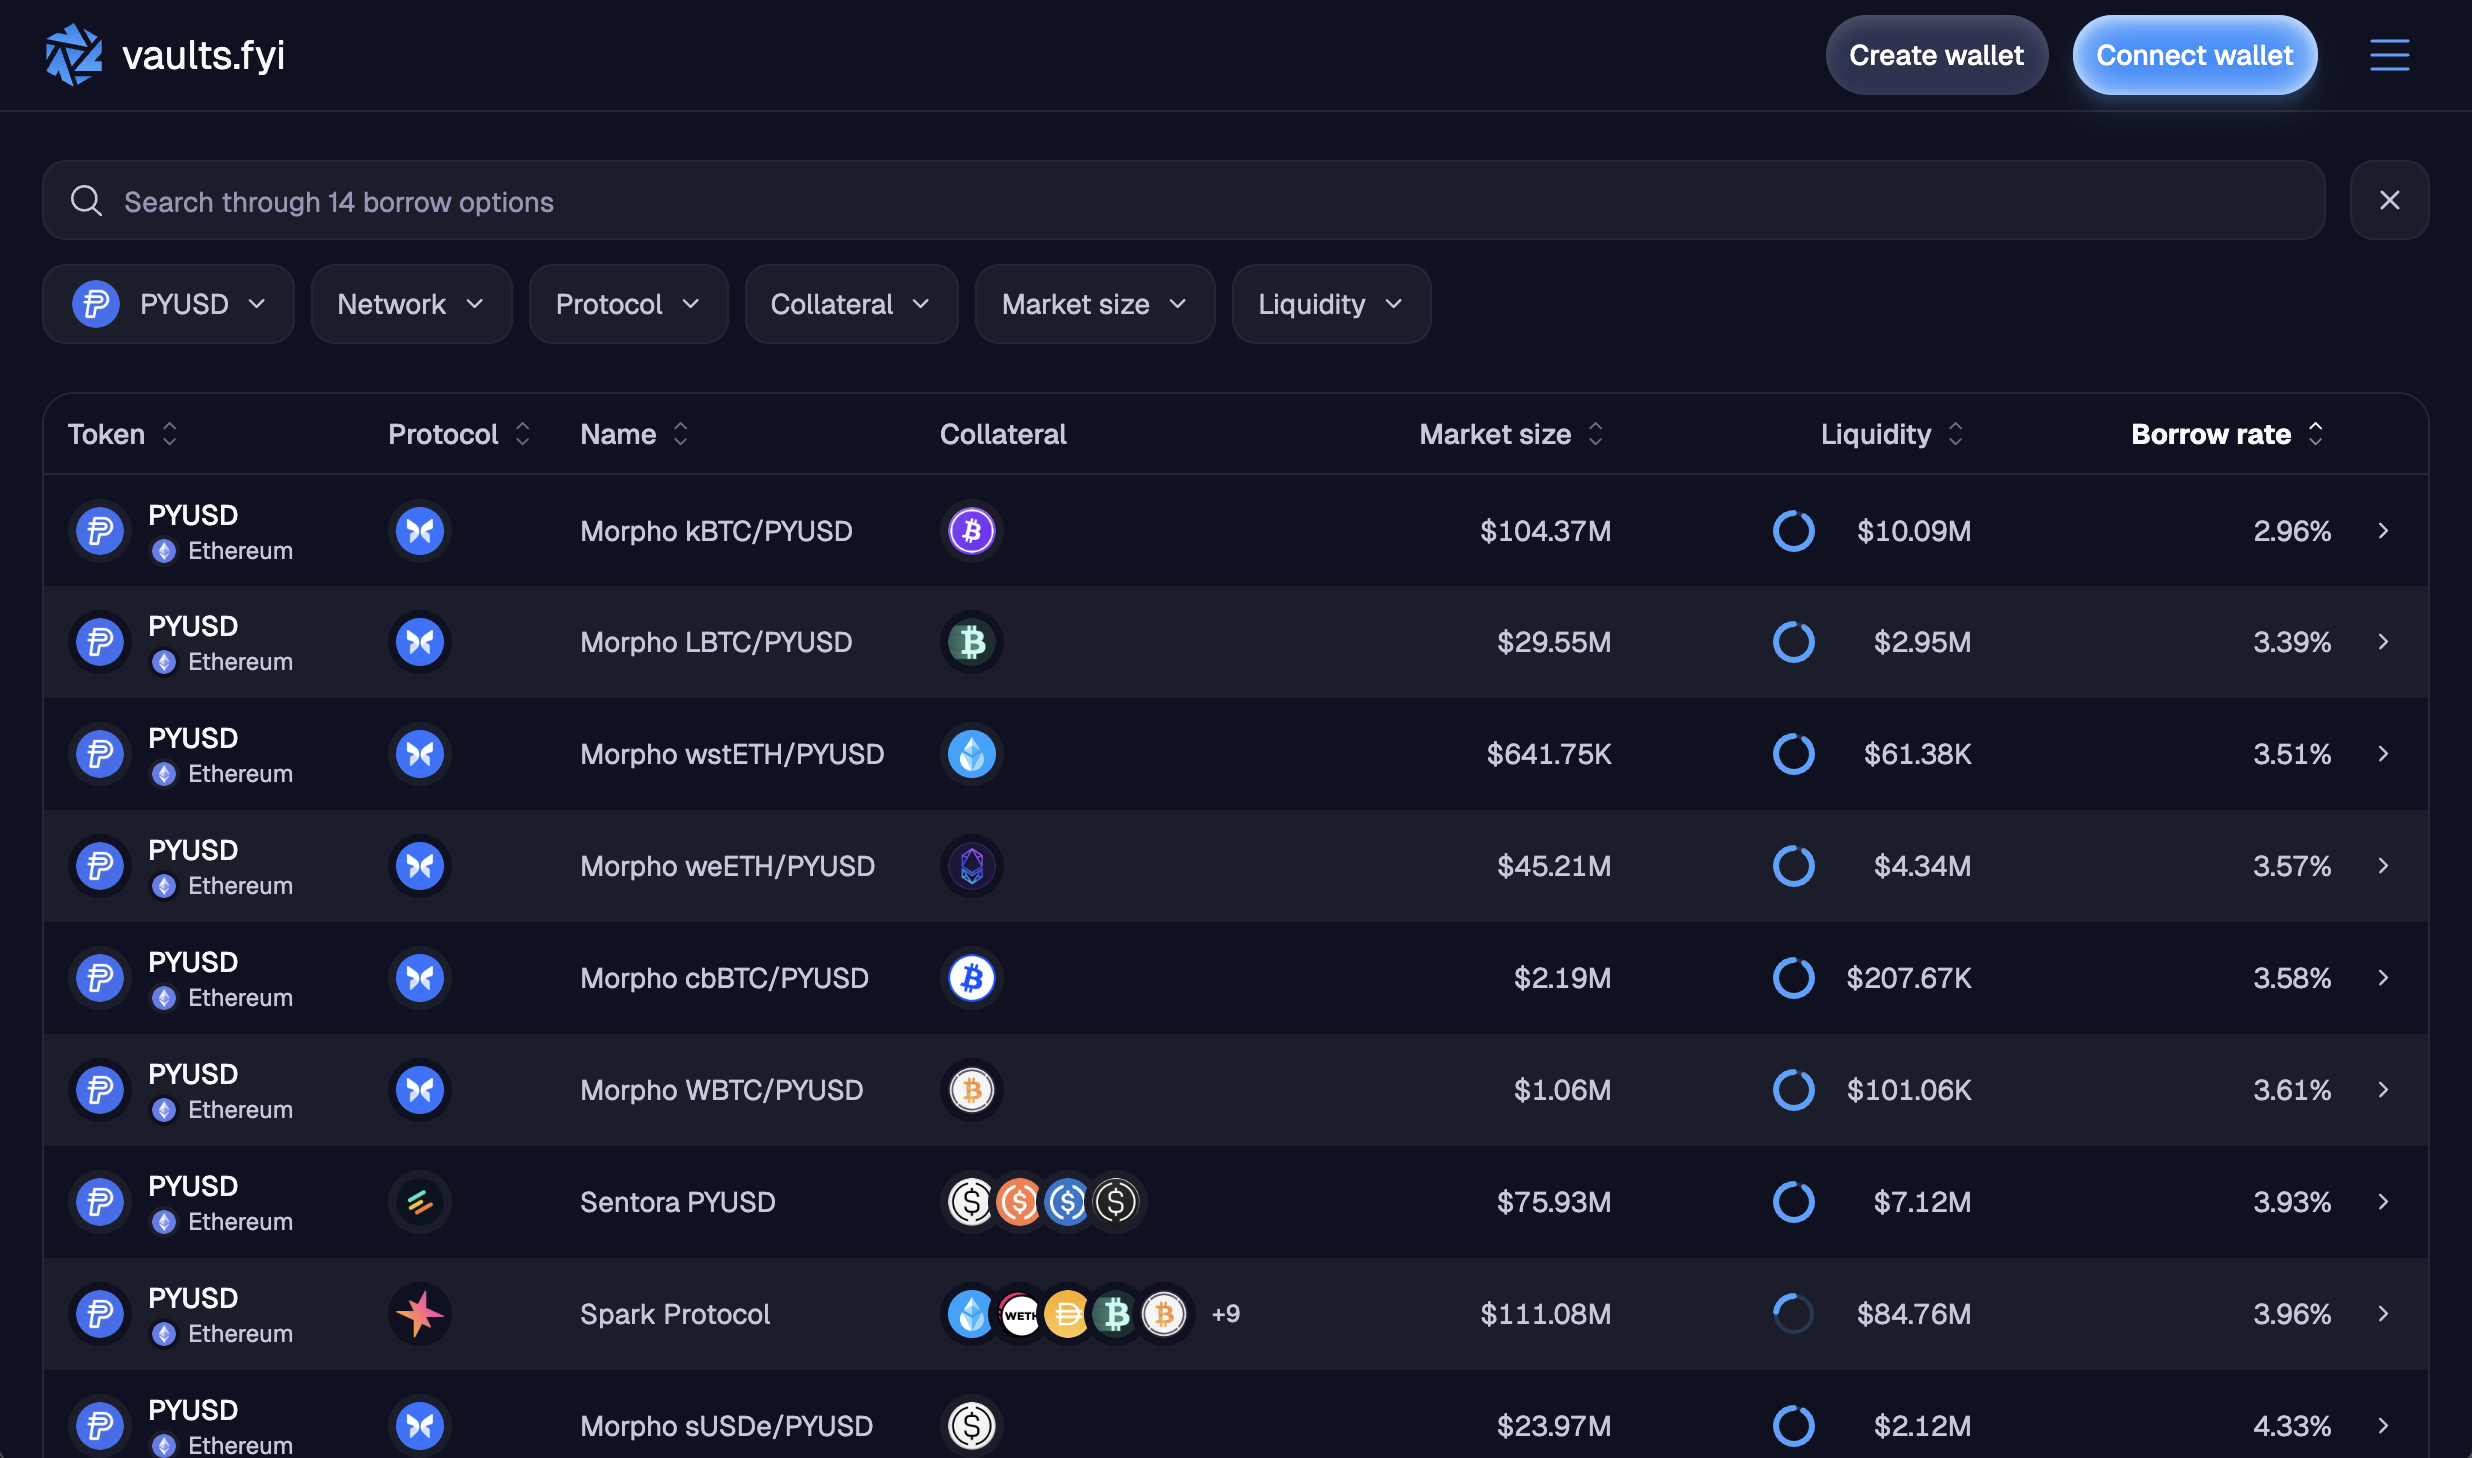Open the Network filter dropdown
This screenshot has width=2472, height=1458.
click(x=411, y=304)
